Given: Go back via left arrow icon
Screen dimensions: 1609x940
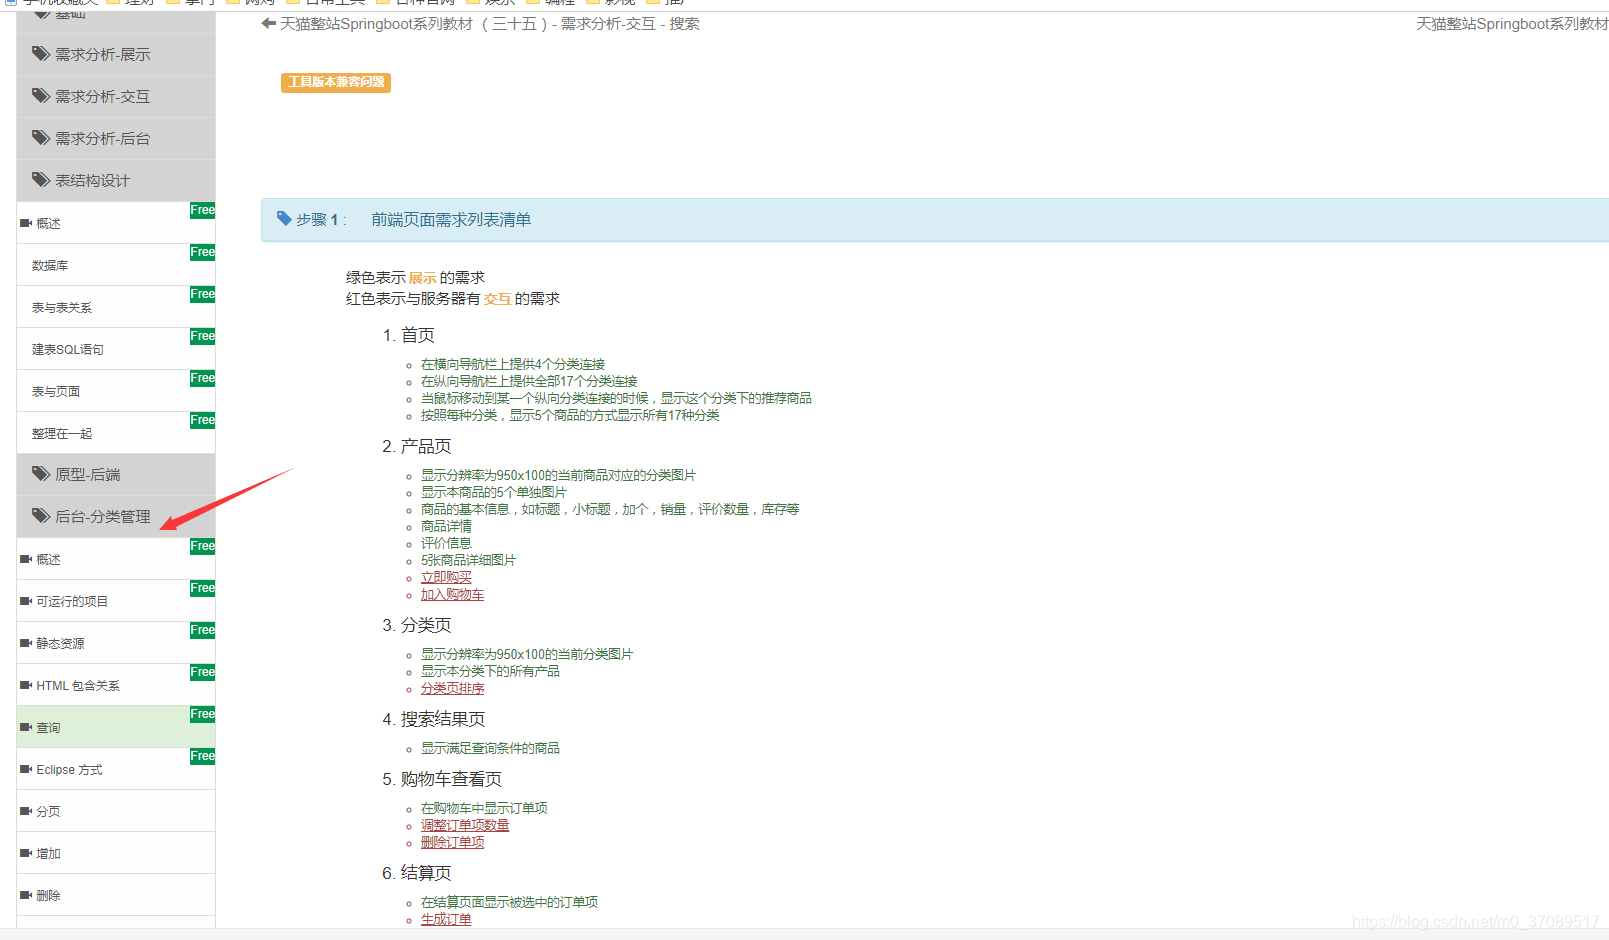Looking at the screenshot, I should [x=268, y=23].
